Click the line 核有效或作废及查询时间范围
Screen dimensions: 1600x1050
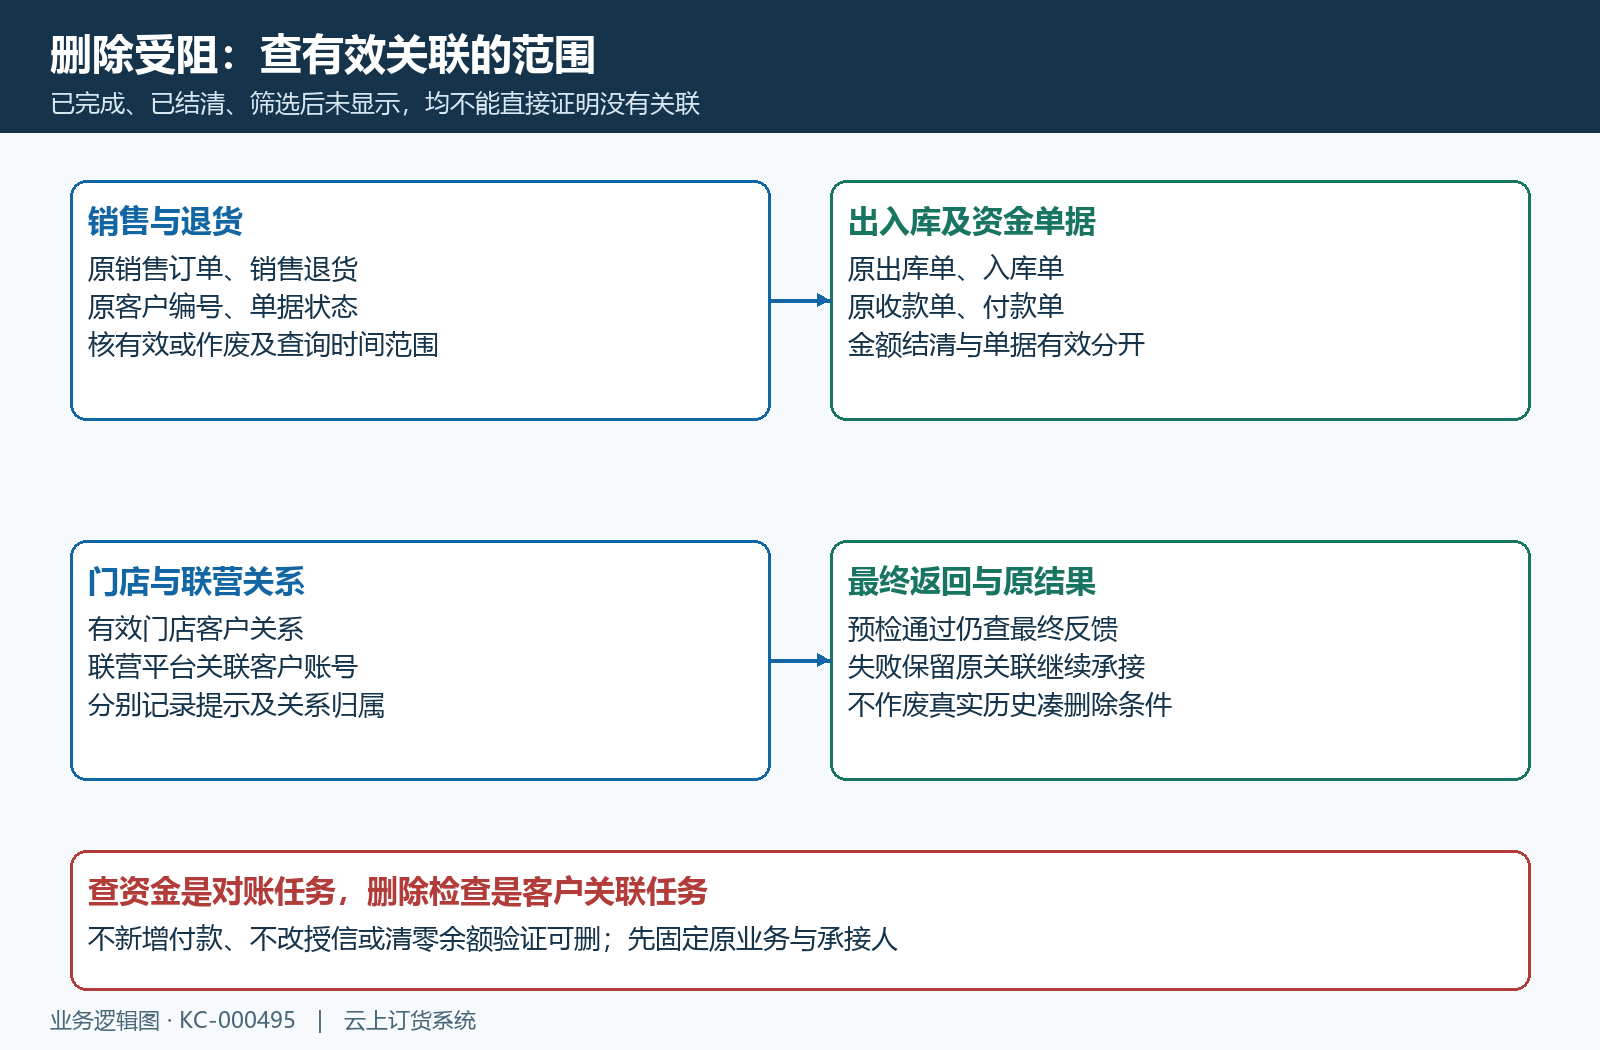(263, 345)
